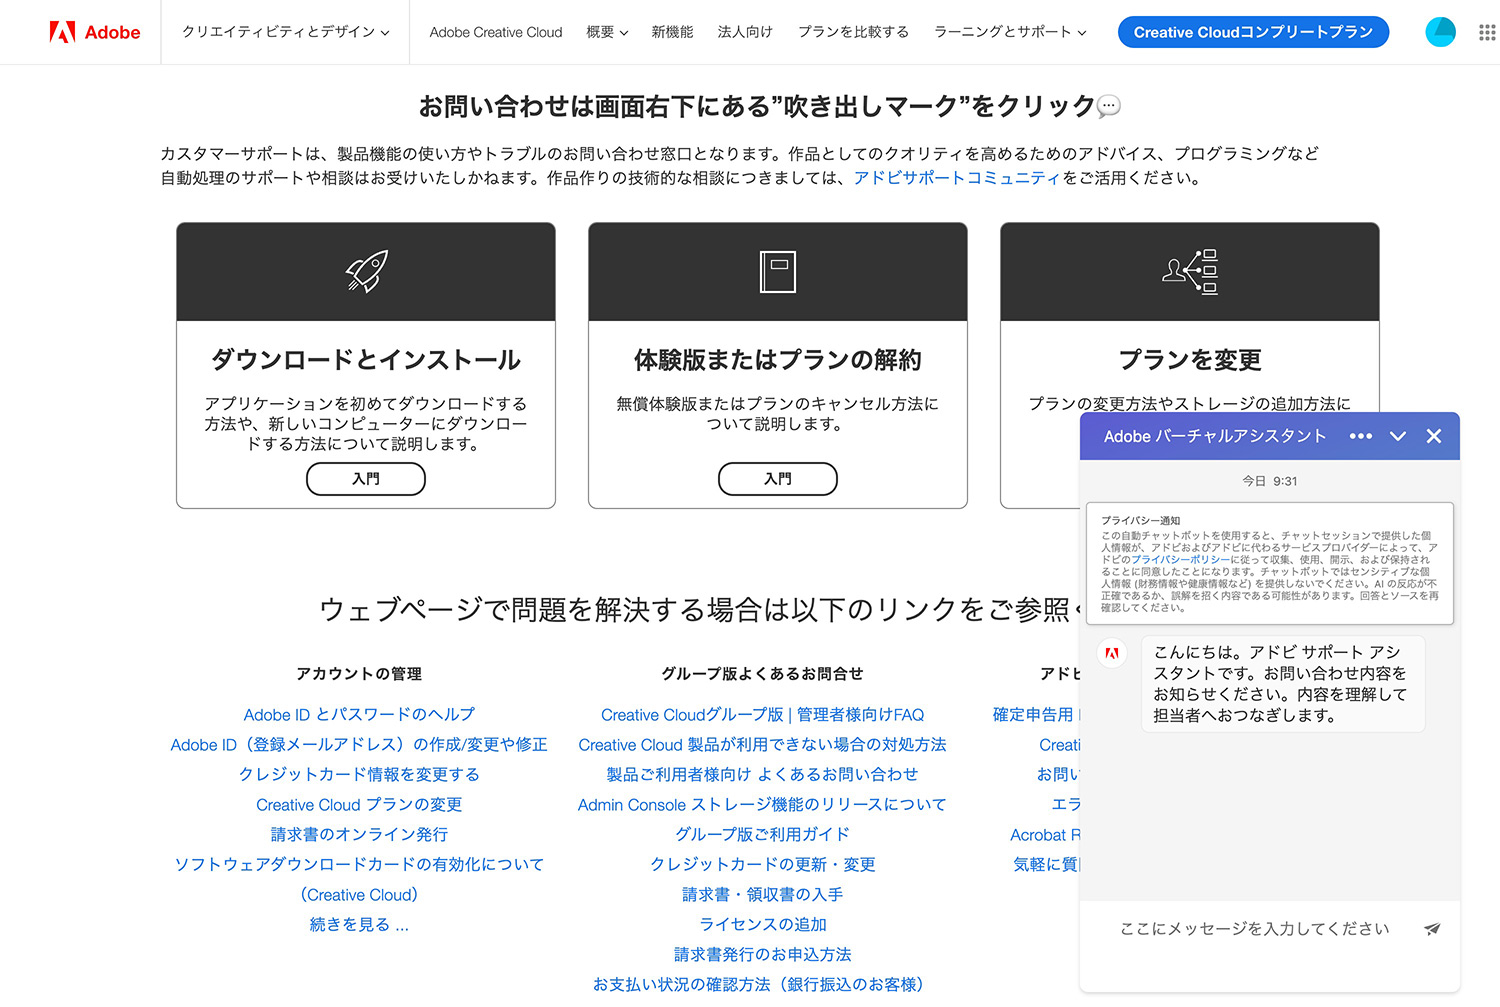This screenshot has width=1500, height=1007.
Task: Click the book icon on cancellation card
Action: [x=778, y=272]
